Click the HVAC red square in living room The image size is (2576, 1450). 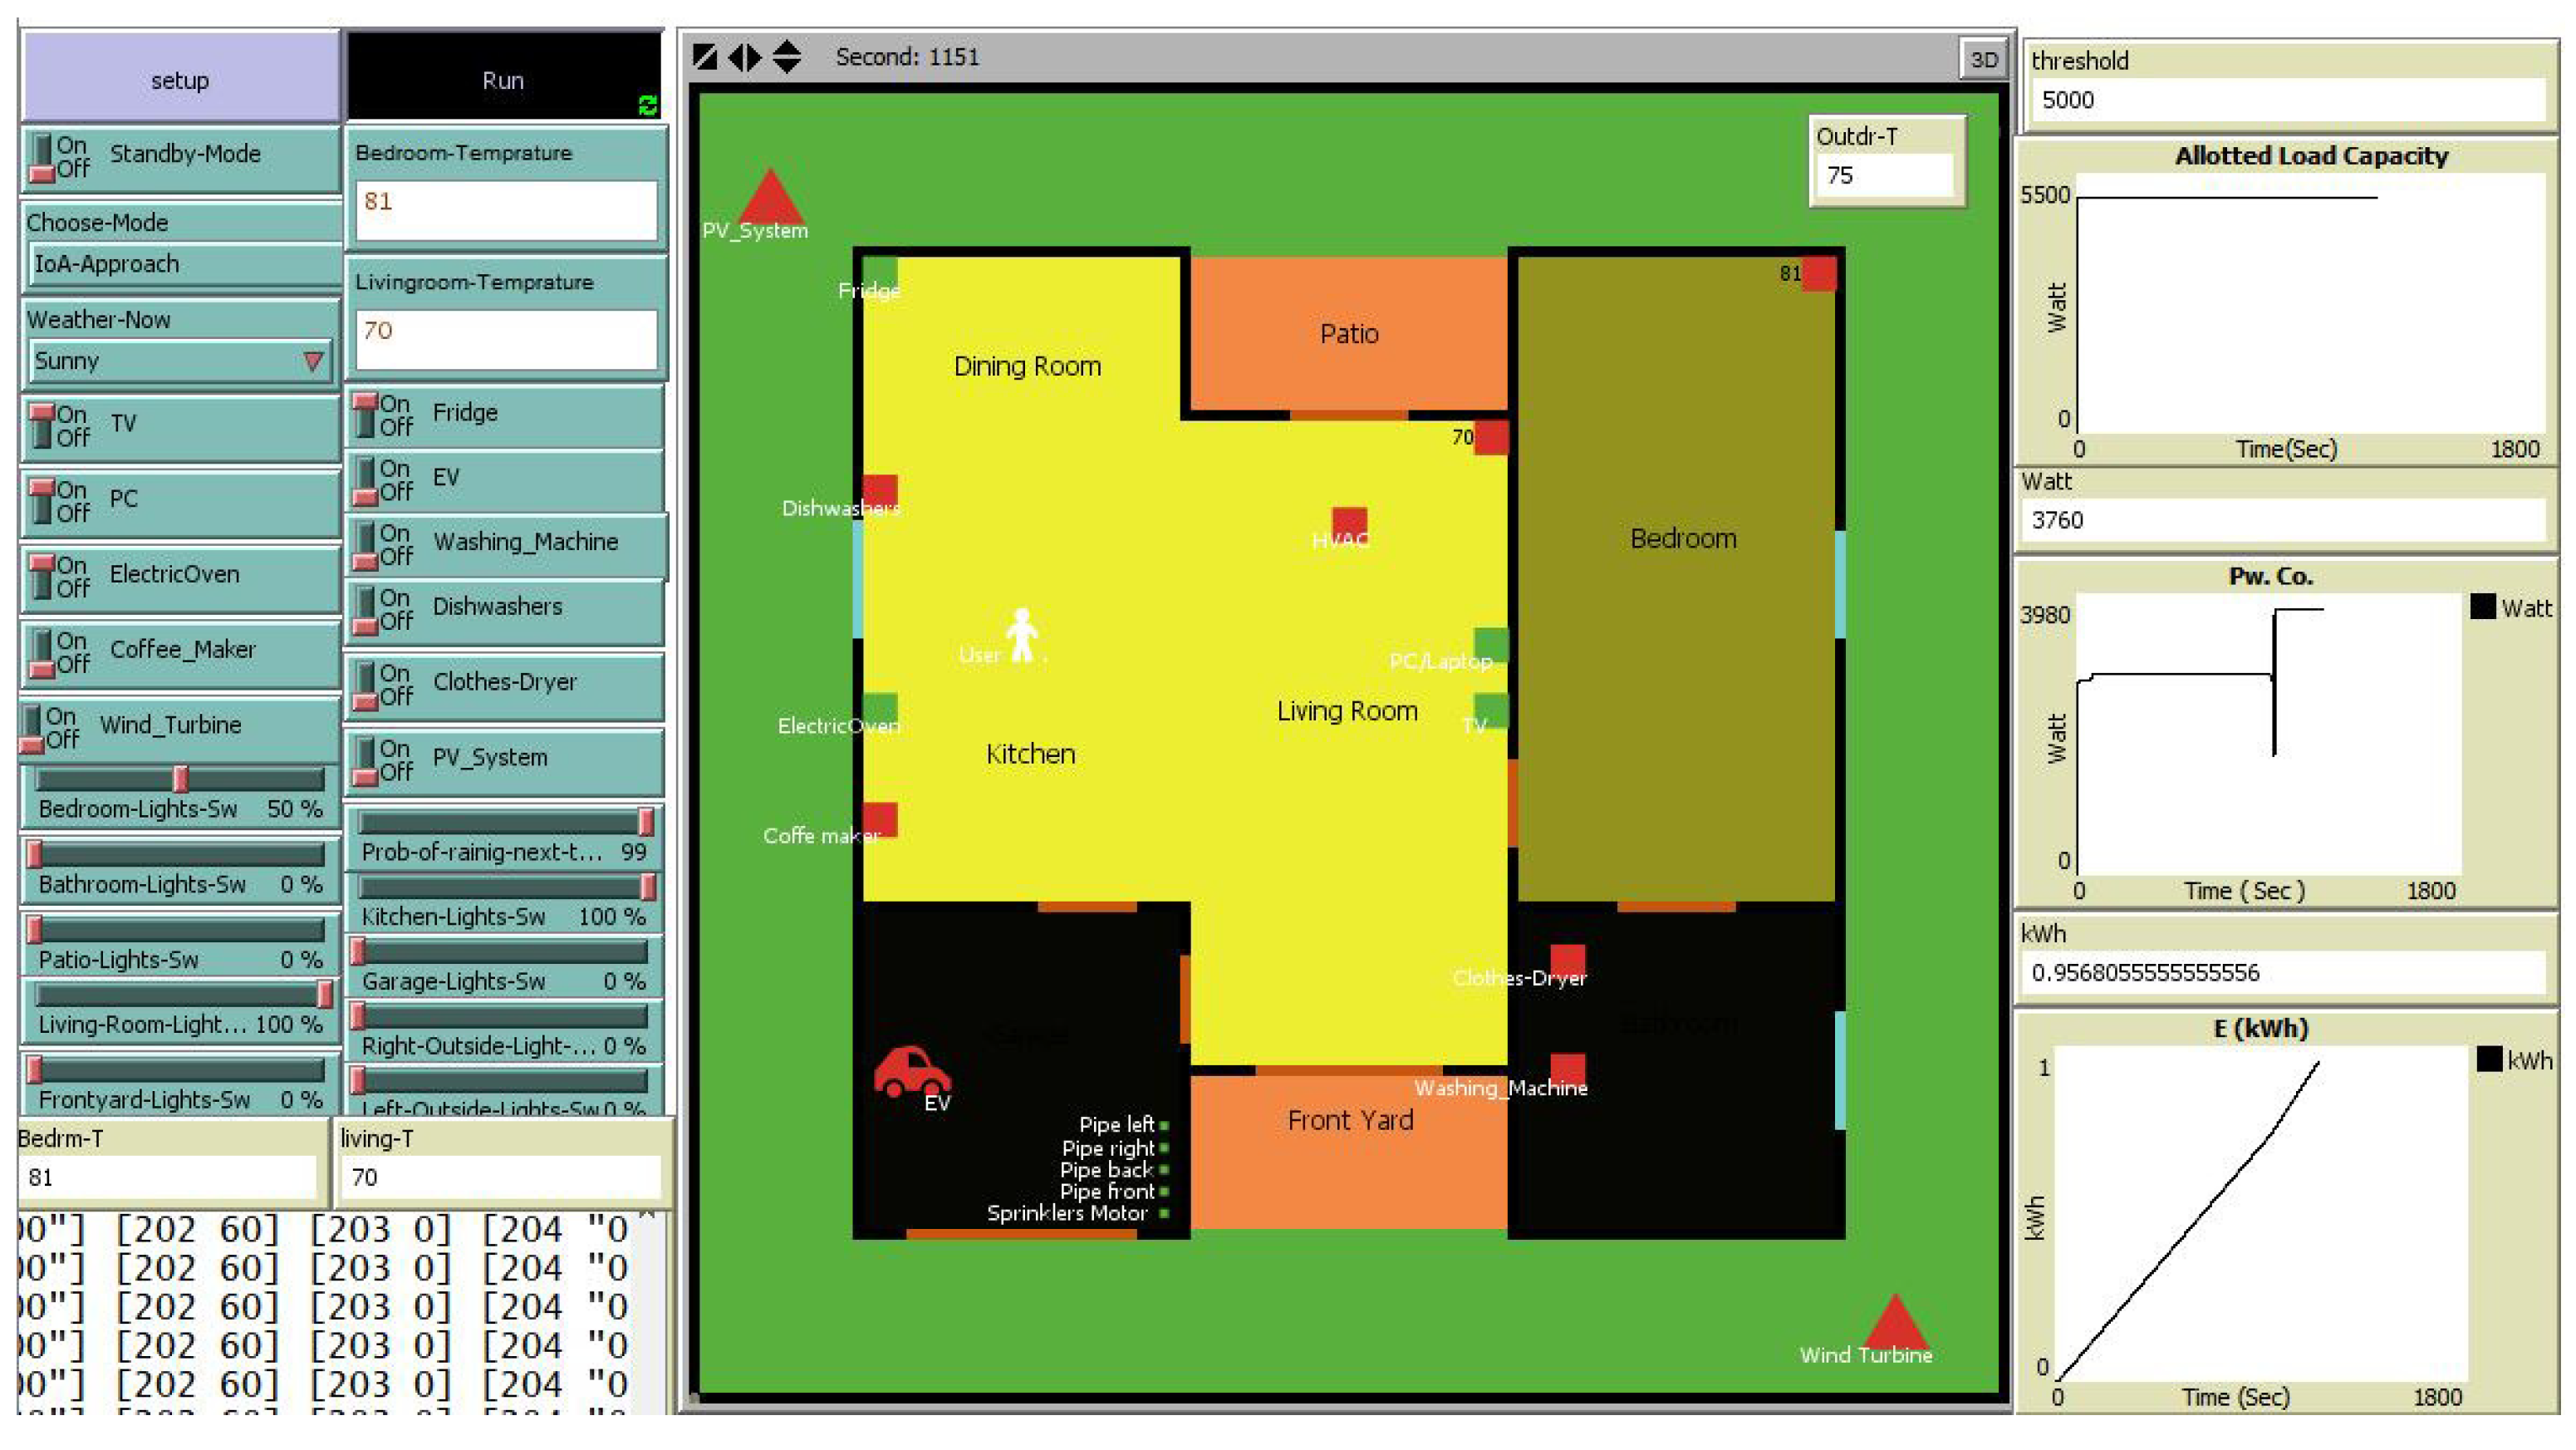(x=1348, y=522)
